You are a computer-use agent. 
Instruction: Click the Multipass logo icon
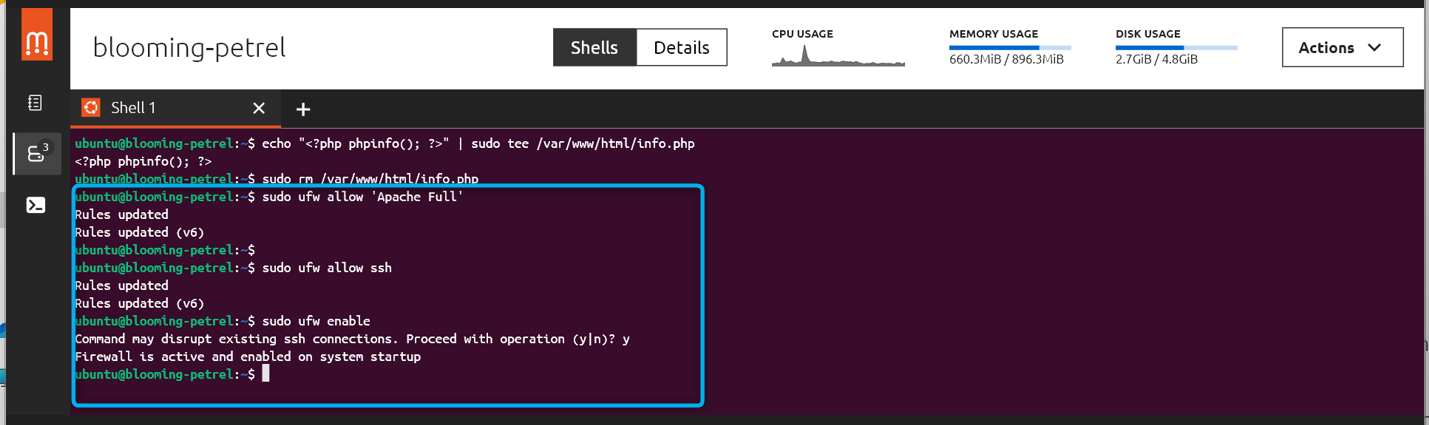coord(36,42)
